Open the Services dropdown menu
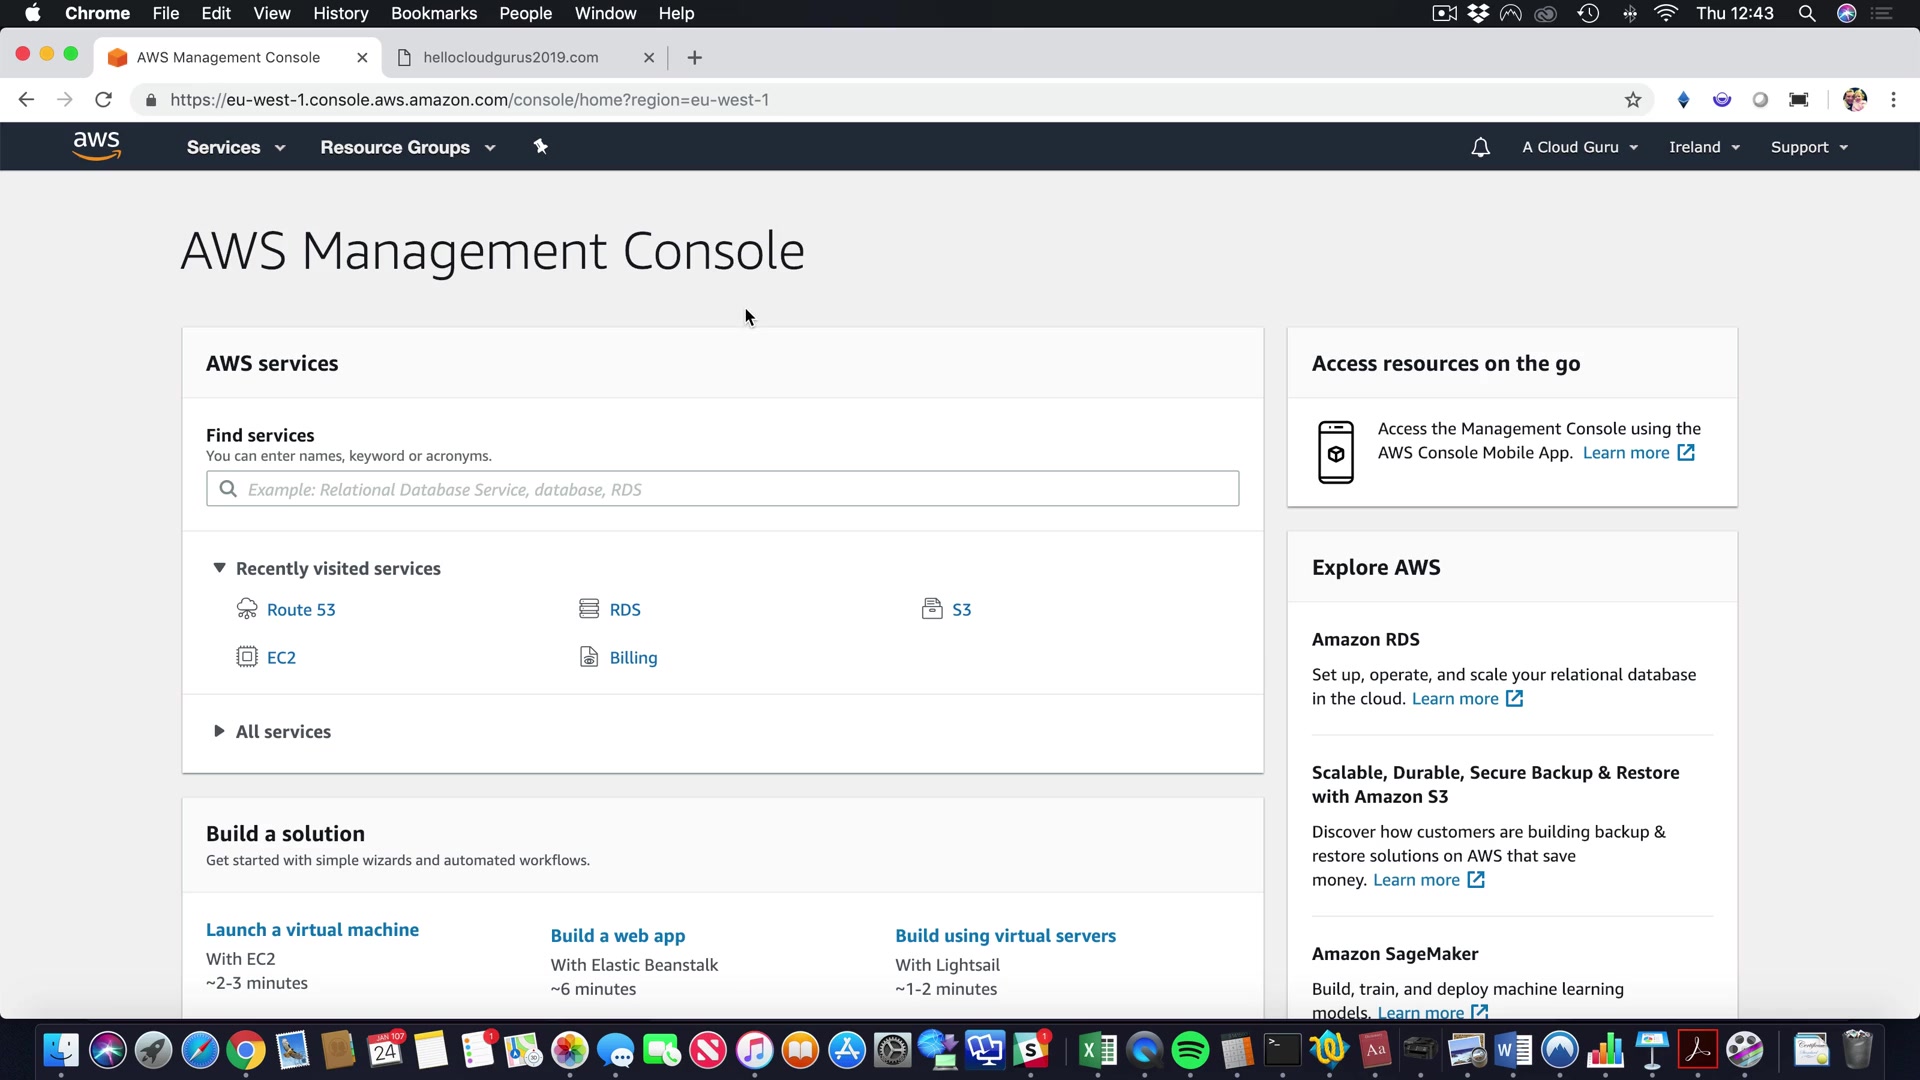The height and width of the screenshot is (1080, 1920). (x=235, y=147)
